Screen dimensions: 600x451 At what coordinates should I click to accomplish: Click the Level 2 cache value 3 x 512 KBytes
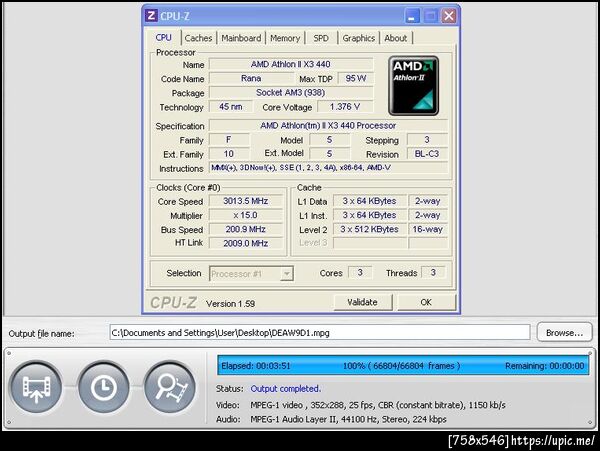[x=370, y=230]
